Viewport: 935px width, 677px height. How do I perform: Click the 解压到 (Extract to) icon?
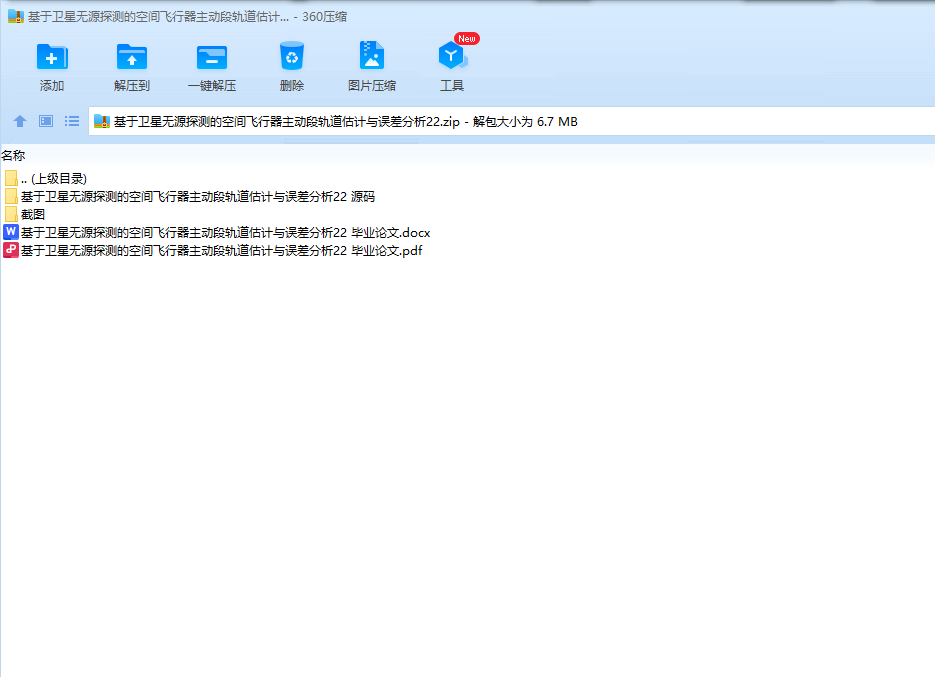pos(132,57)
